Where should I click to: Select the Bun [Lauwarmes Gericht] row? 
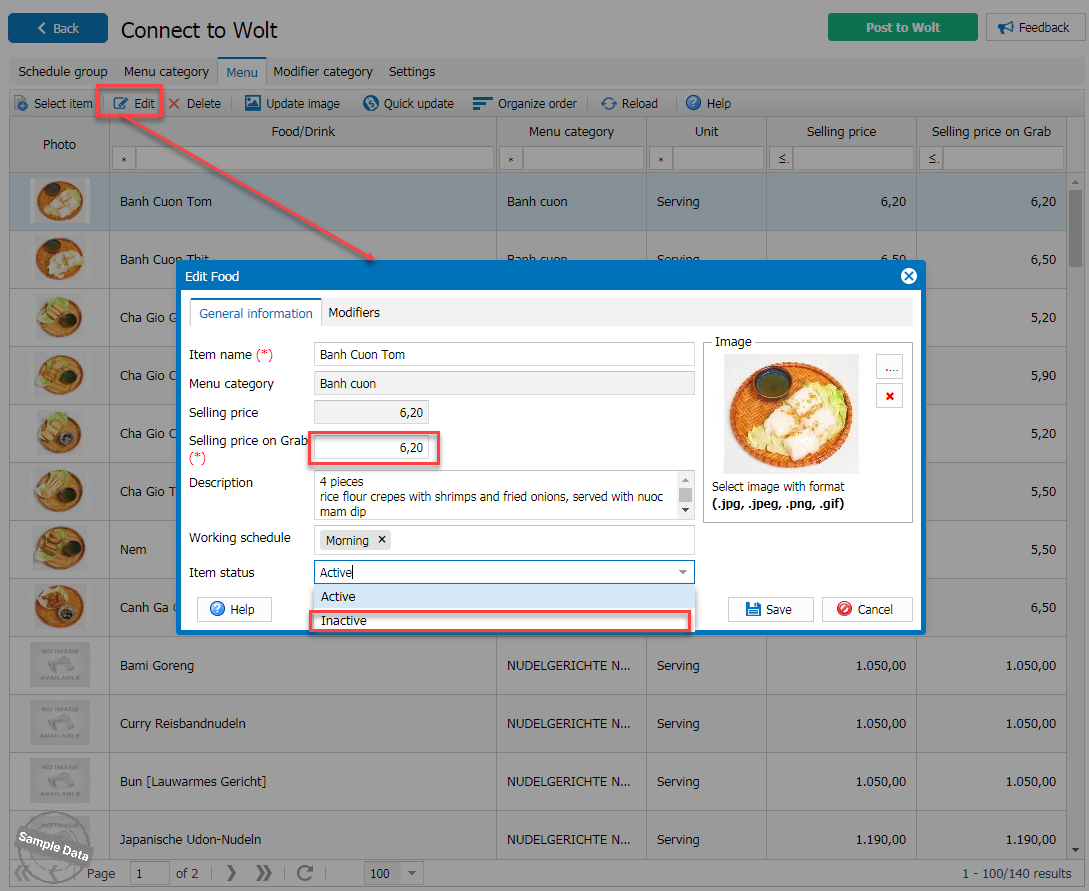pos(538,781)
